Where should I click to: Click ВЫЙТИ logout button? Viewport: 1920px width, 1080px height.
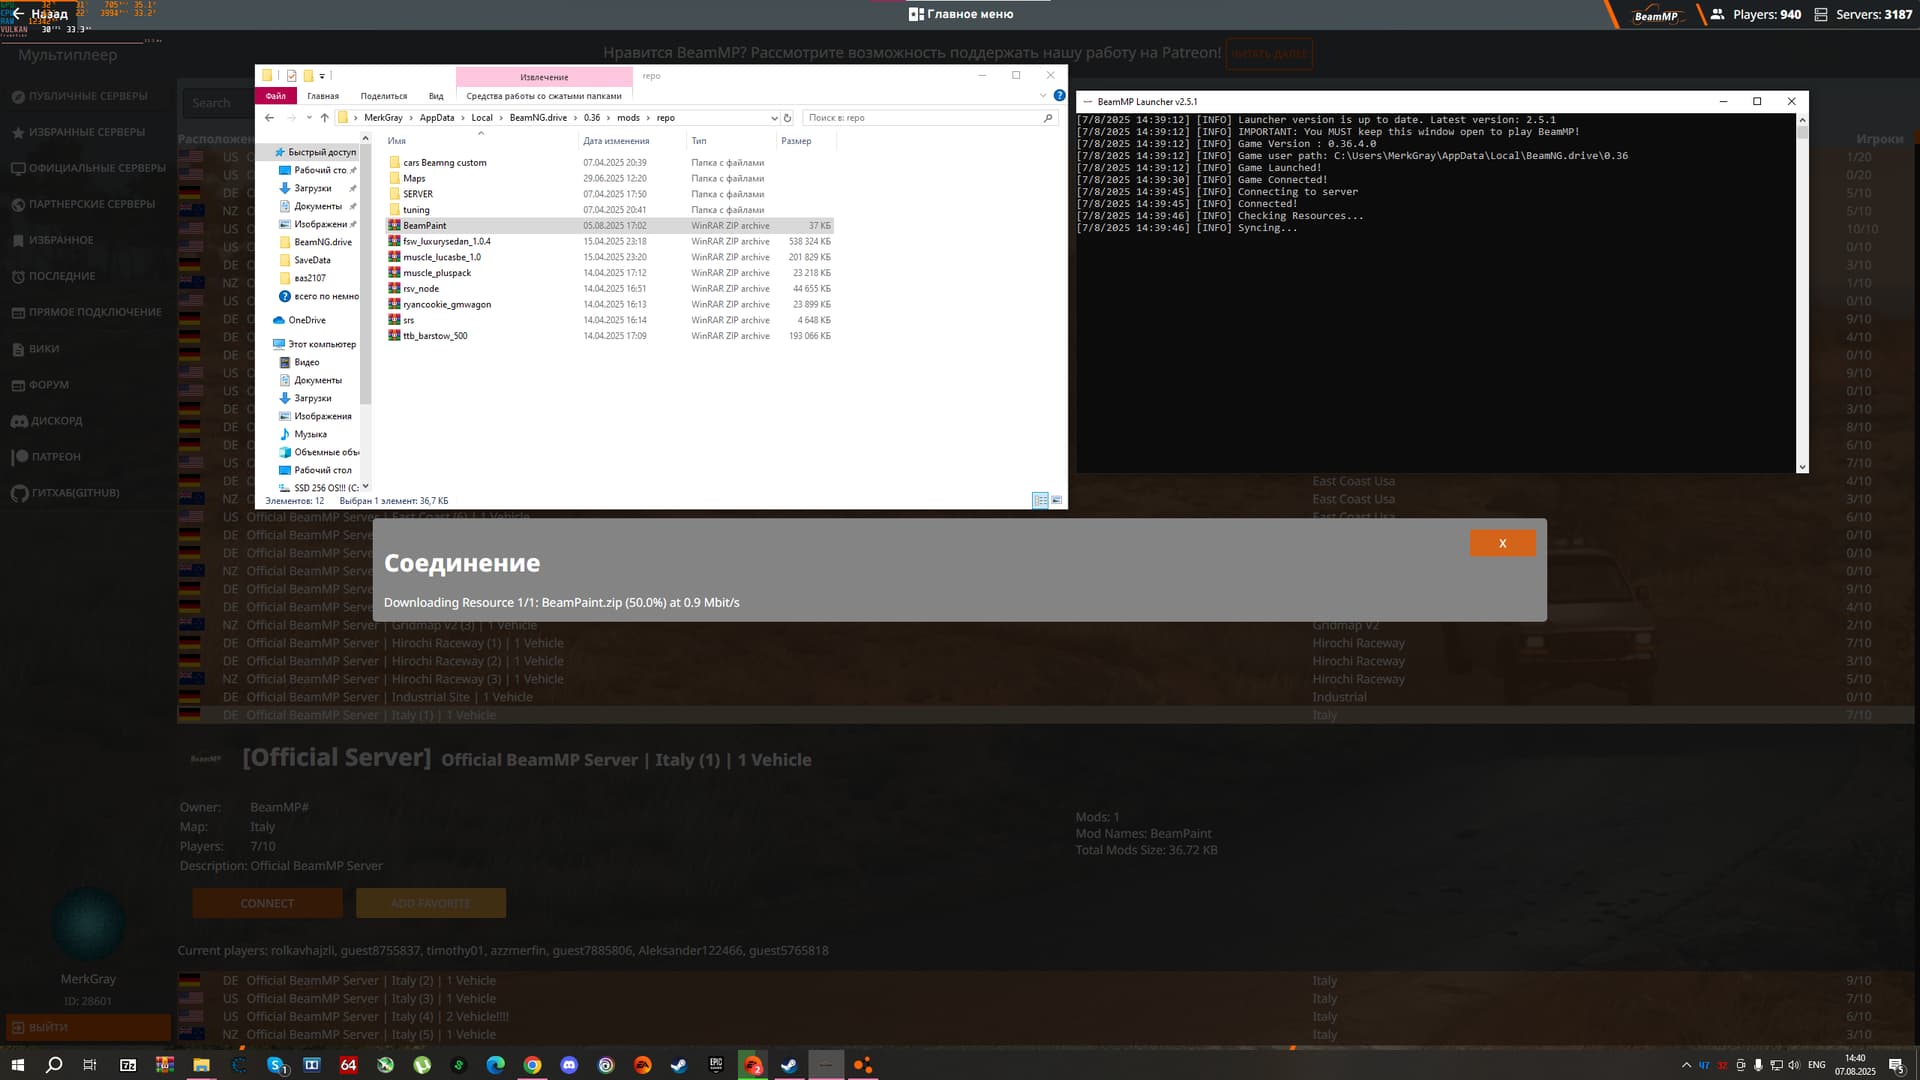(88, 1027)
